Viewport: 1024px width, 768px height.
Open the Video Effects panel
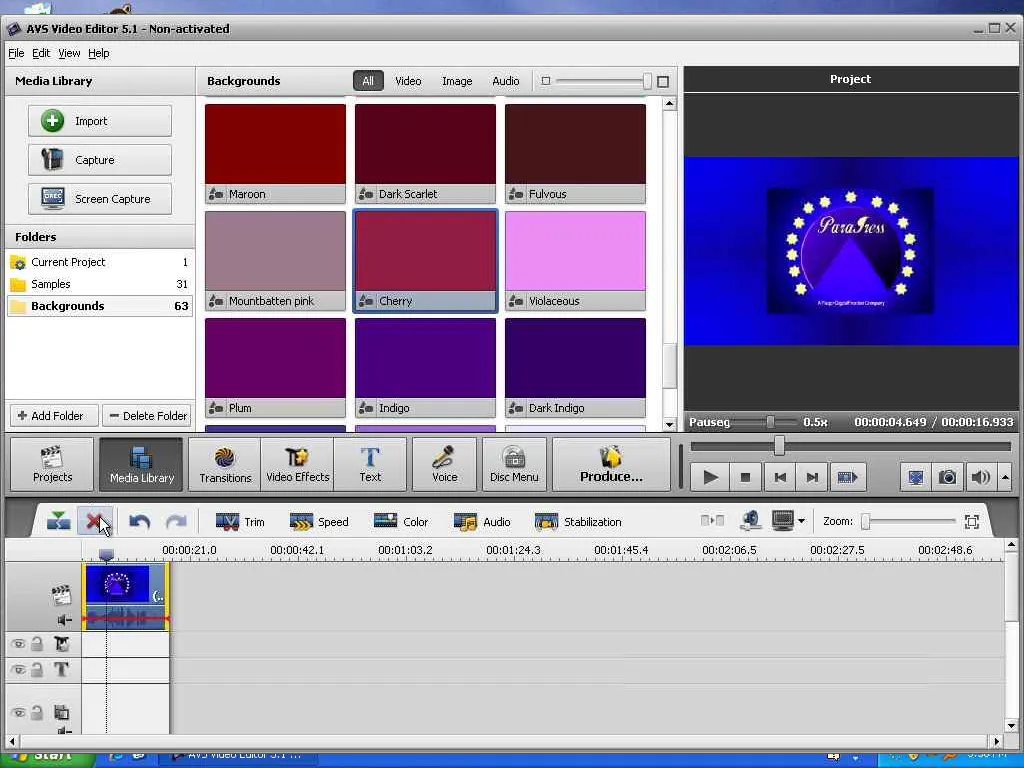coord(297,465)
